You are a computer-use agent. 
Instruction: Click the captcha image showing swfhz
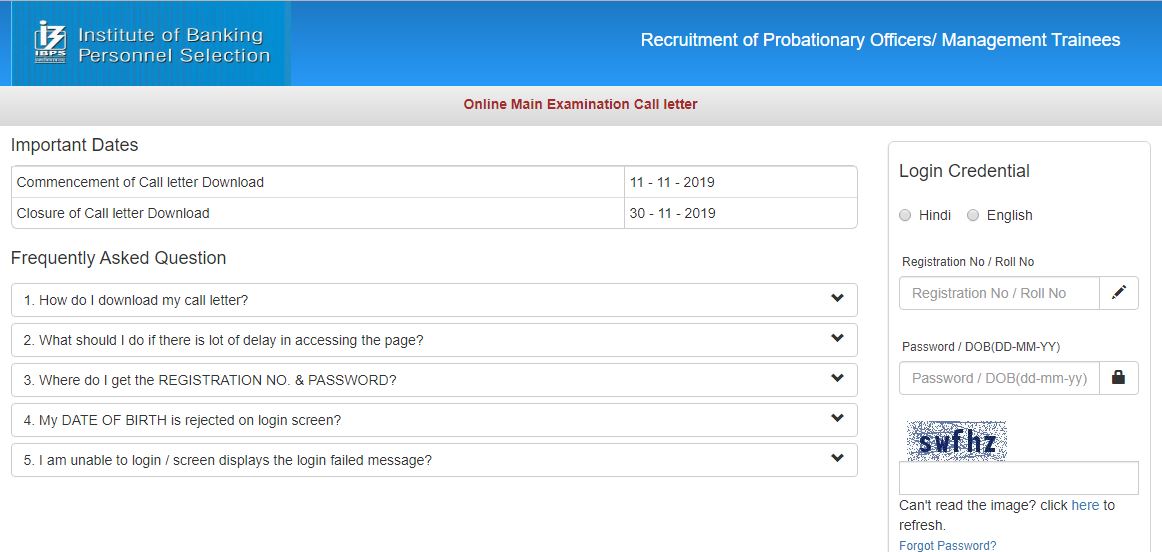click(x=956, y=441)
